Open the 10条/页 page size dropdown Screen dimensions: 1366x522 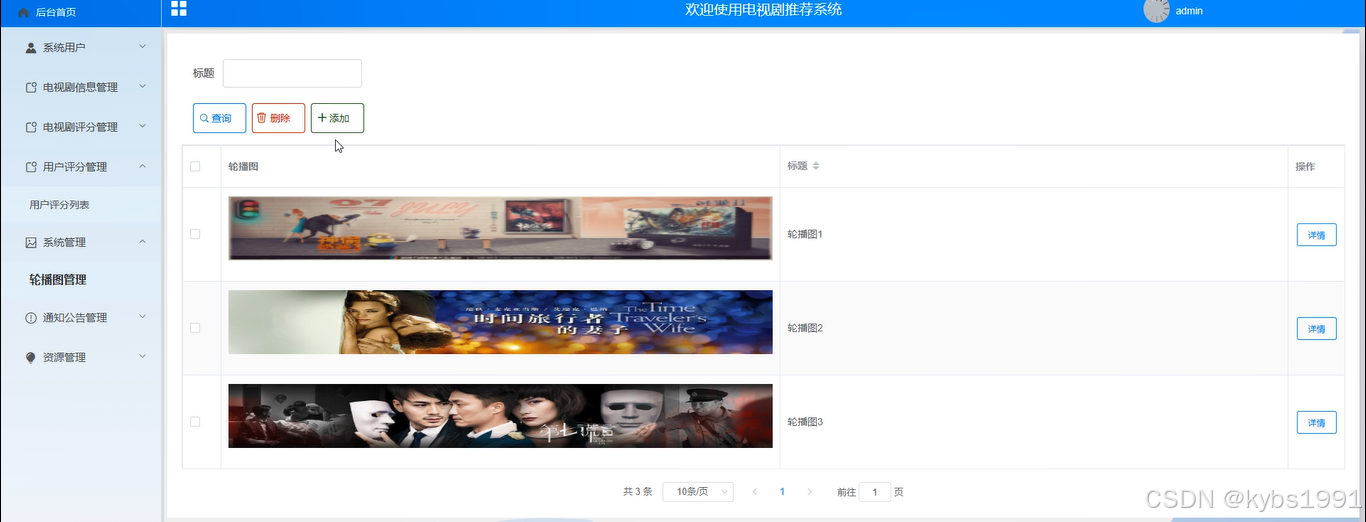[698, 492]
